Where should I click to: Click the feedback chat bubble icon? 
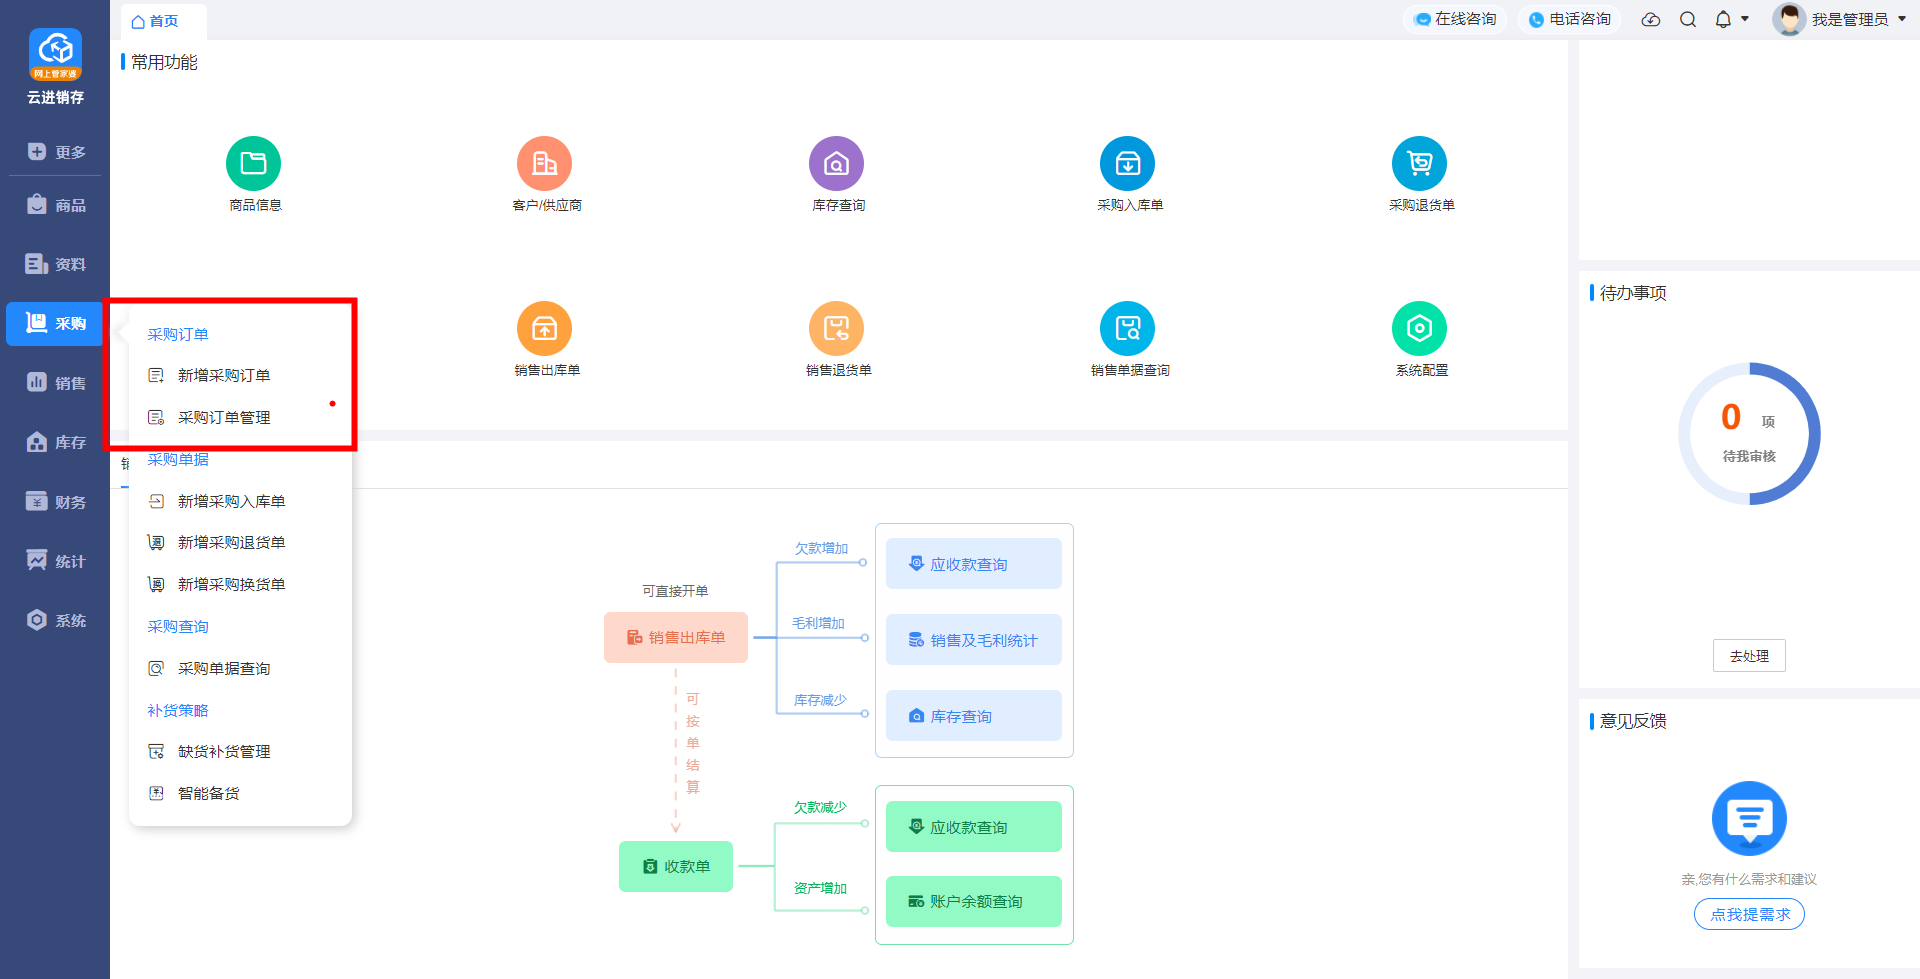tap(1749, 818)
